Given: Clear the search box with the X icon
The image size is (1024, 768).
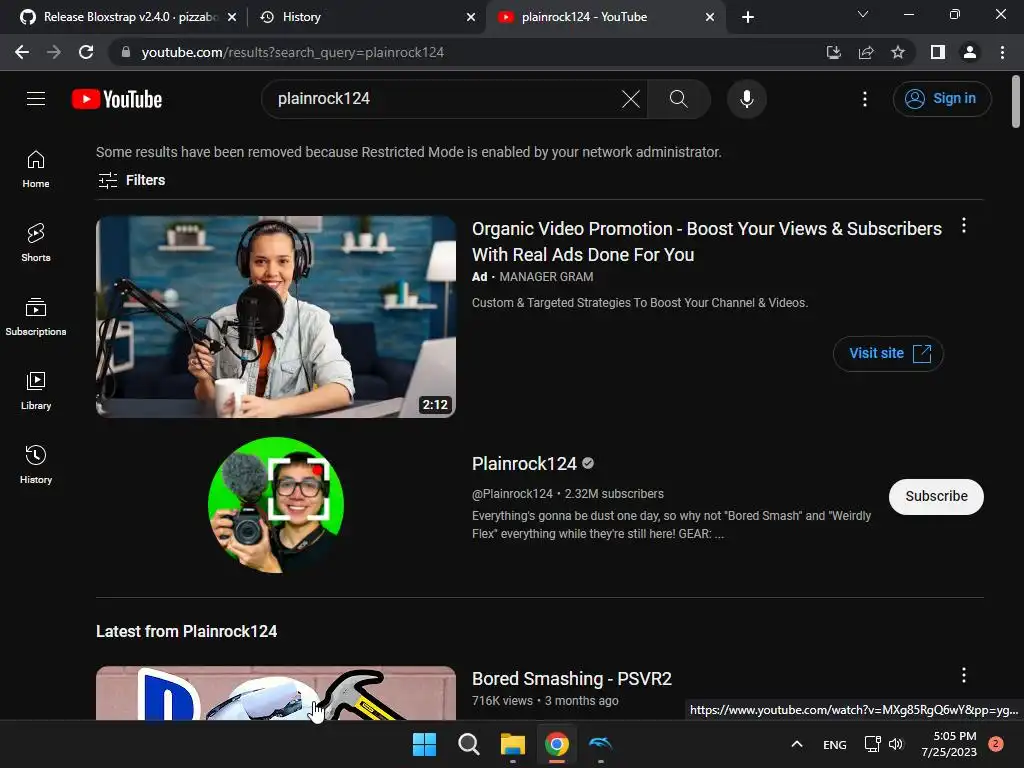Looking at the screenshot, I should [631, 99].
